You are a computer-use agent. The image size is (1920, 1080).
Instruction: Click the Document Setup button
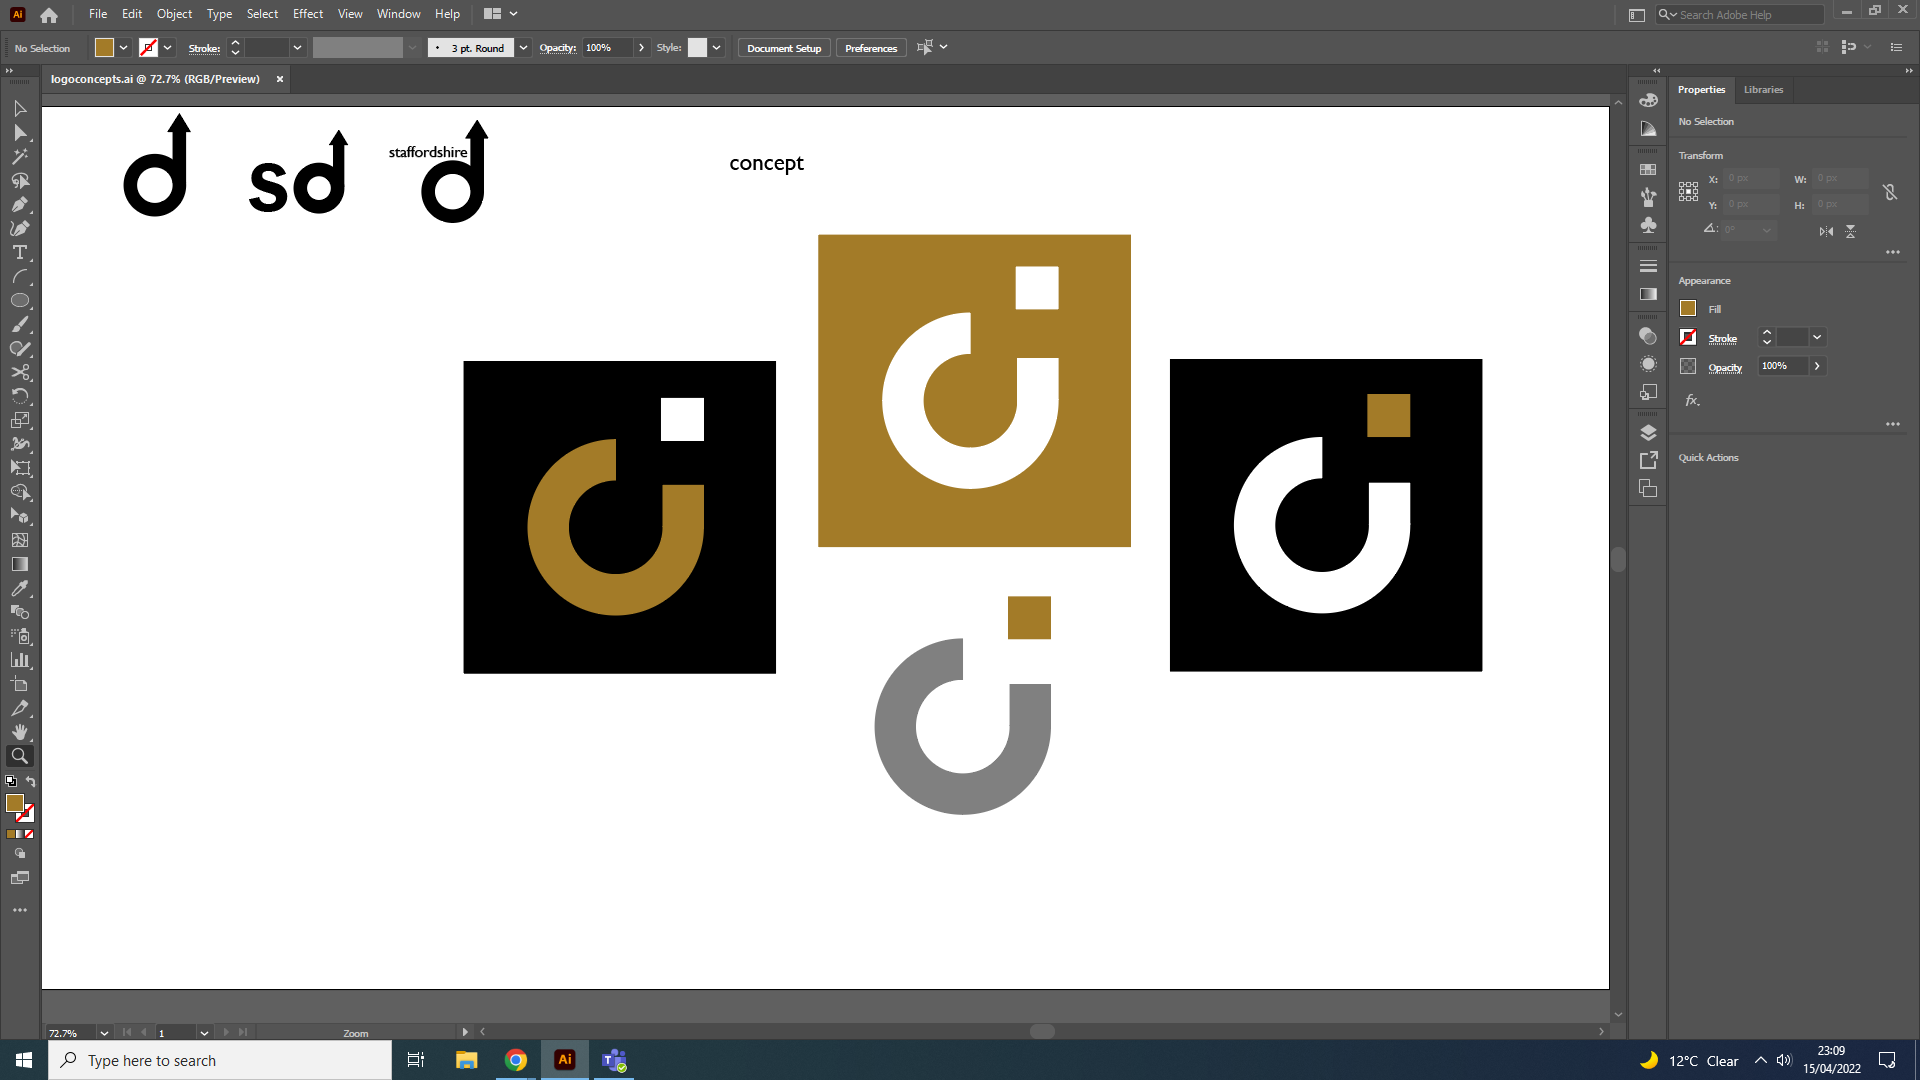click(x=783, y=48)
